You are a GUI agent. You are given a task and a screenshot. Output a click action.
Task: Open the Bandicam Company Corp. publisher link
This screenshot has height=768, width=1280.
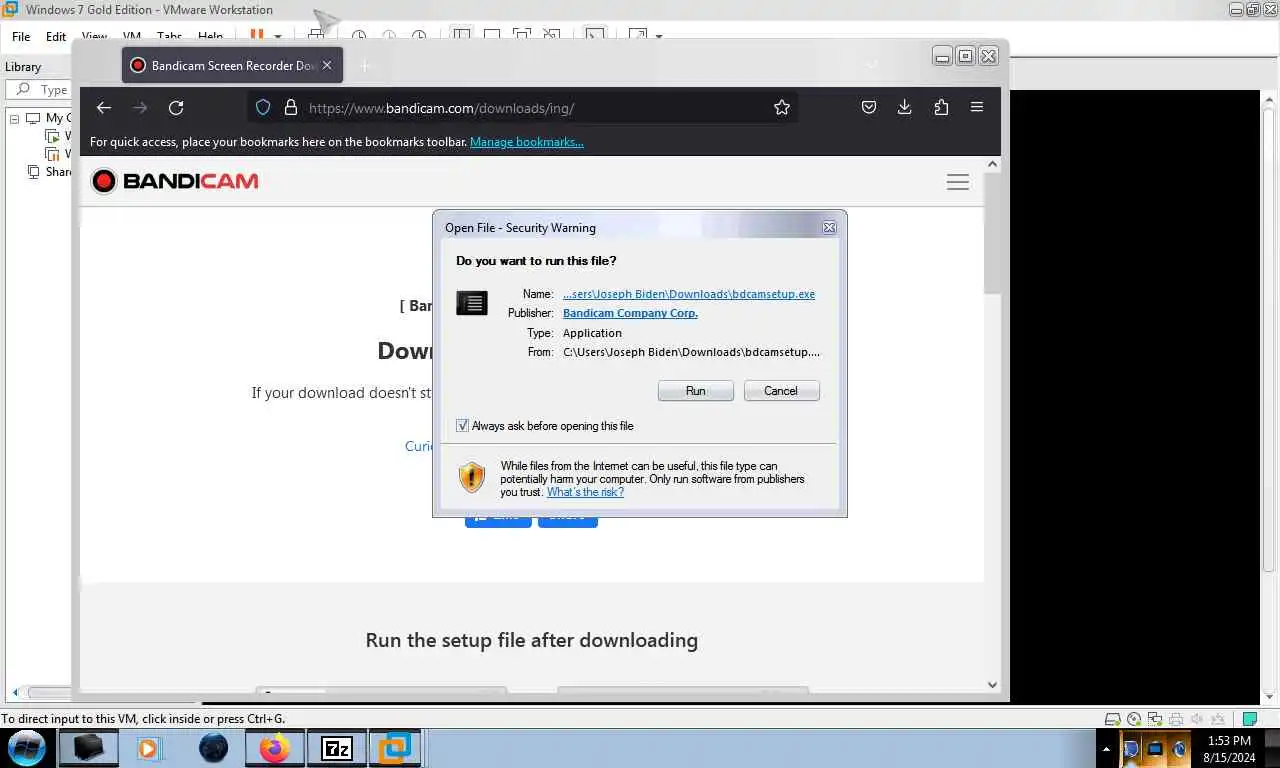(x=630, y=313)
